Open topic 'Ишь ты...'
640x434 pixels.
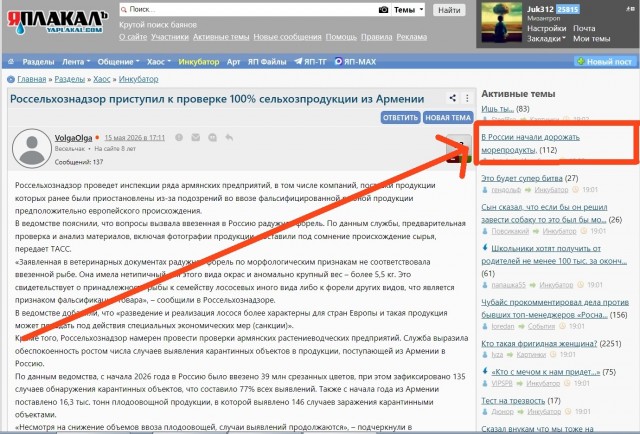tap(498, 109)
